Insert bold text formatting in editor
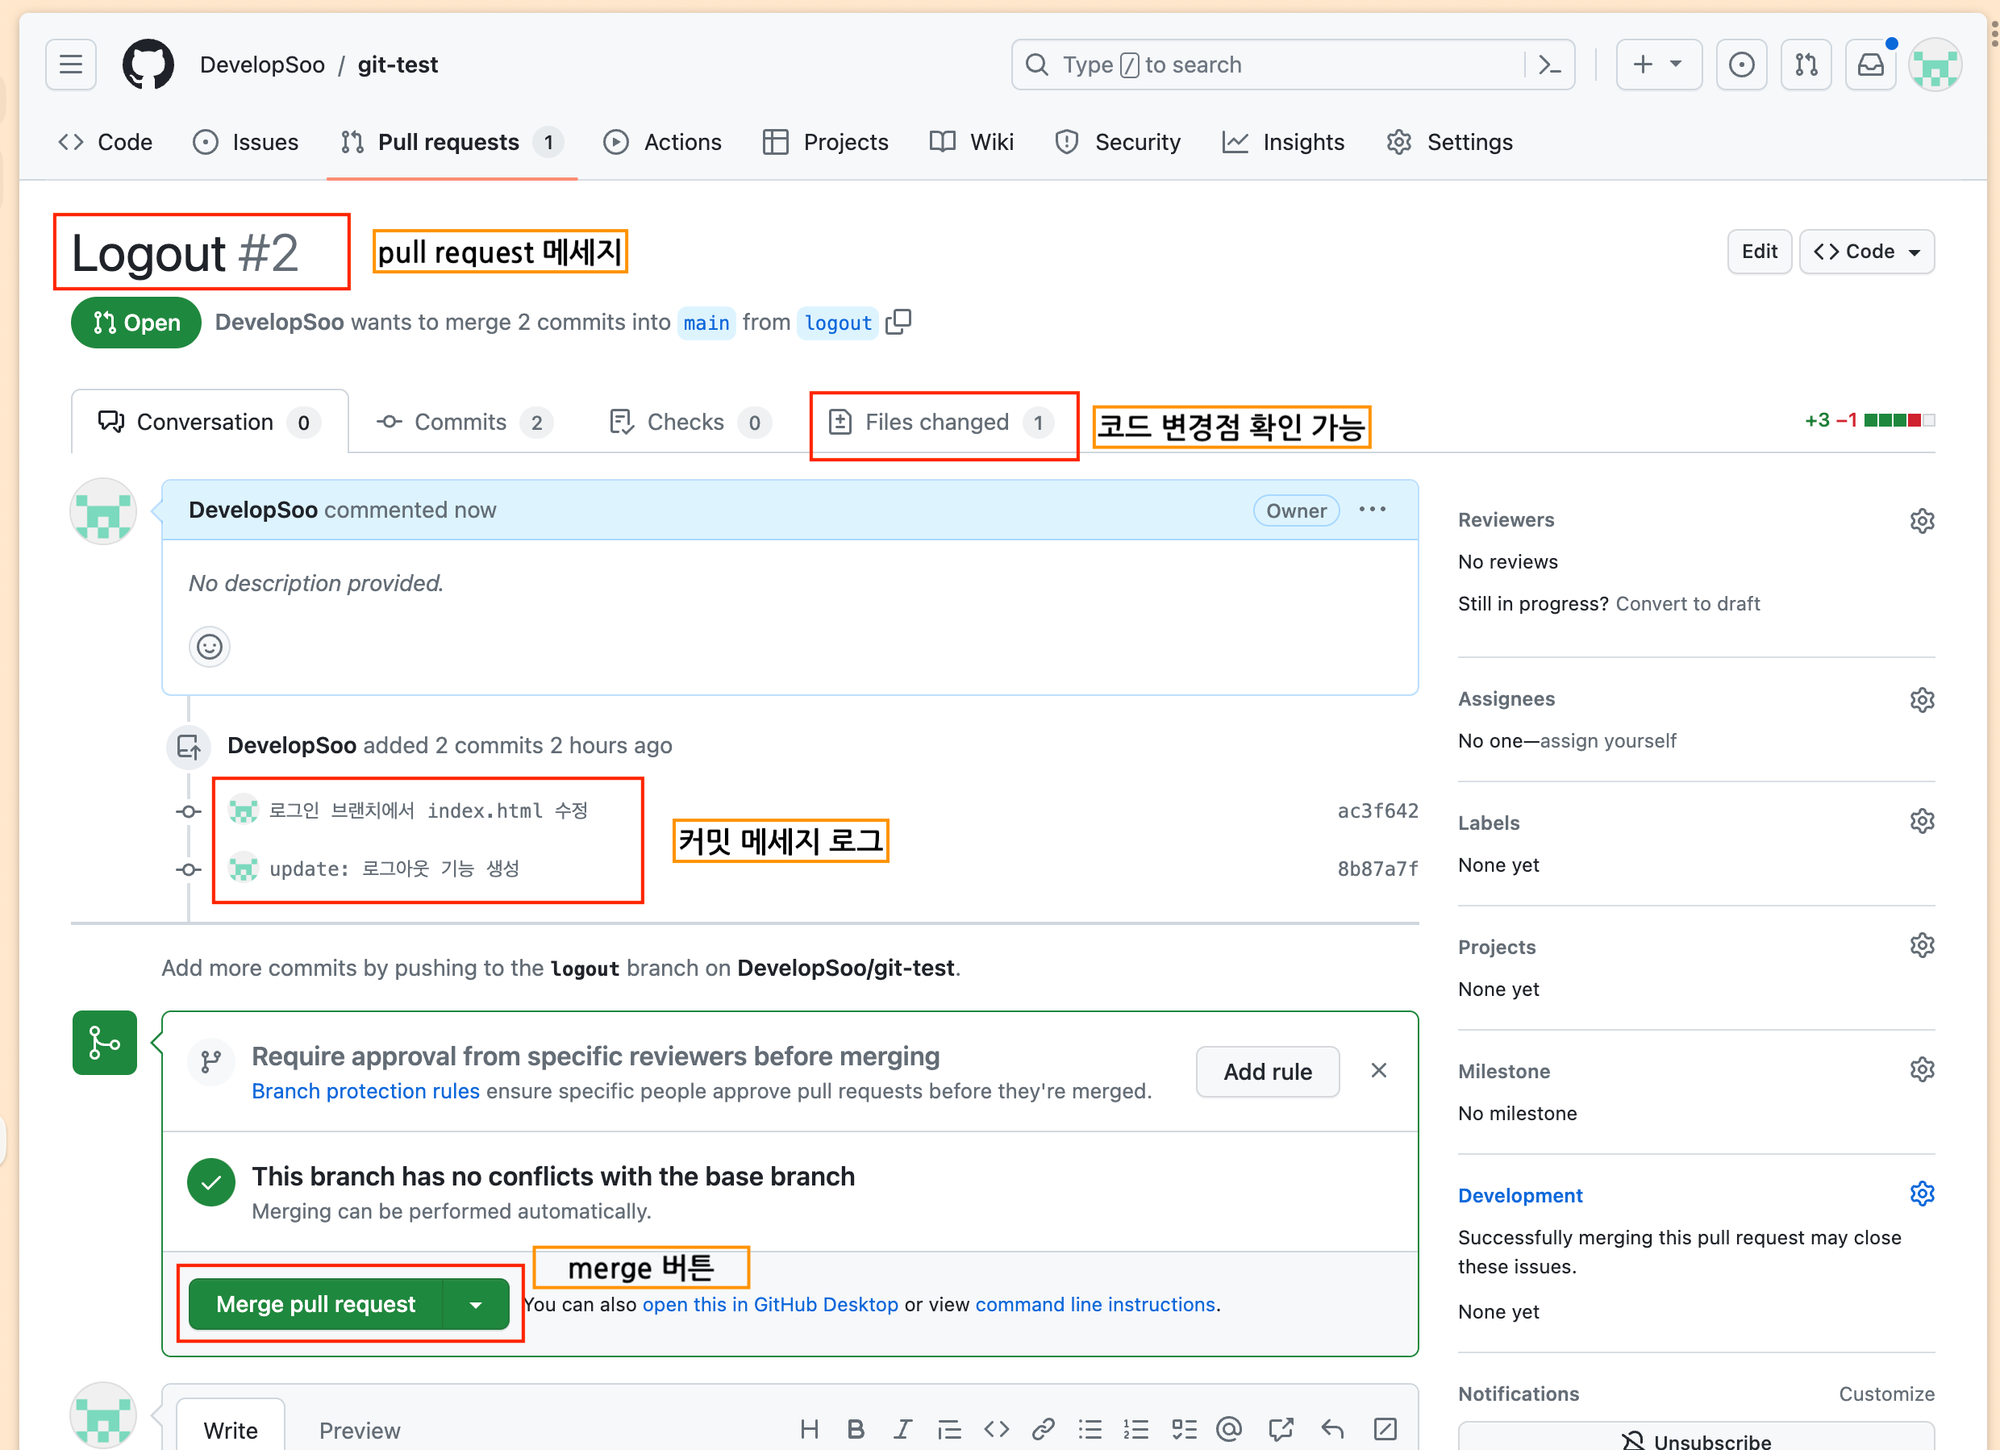 coord(856,1429)
